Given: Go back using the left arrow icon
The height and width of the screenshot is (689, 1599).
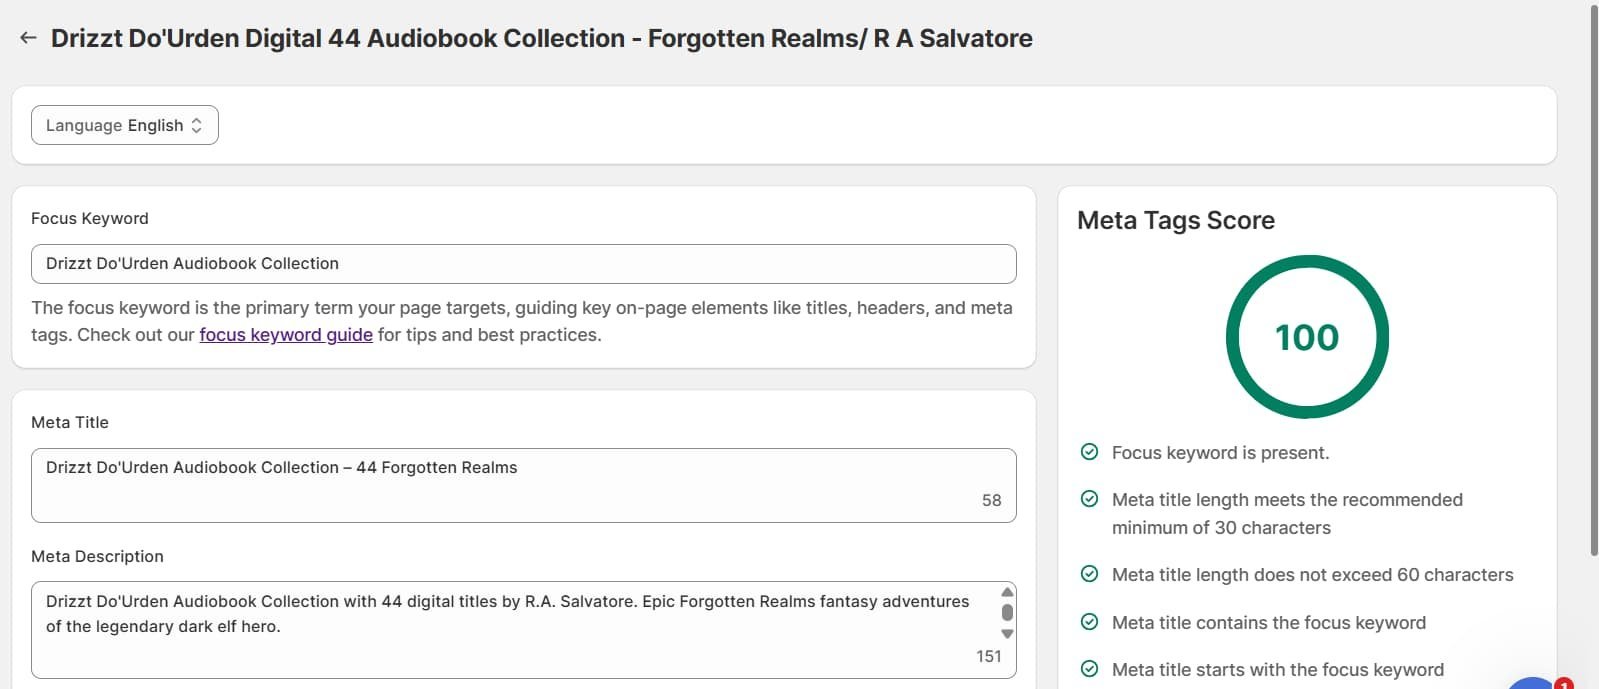Looking at the screenshot, I should tap(28, 38).
